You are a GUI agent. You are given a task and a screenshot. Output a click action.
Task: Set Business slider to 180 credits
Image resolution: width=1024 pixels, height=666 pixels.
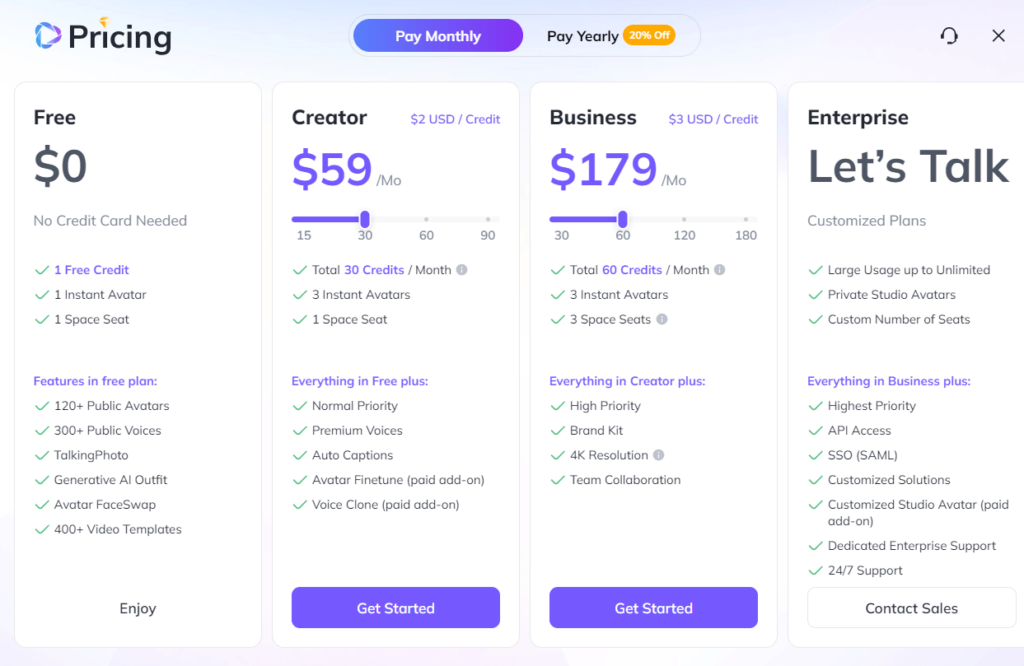746,219
